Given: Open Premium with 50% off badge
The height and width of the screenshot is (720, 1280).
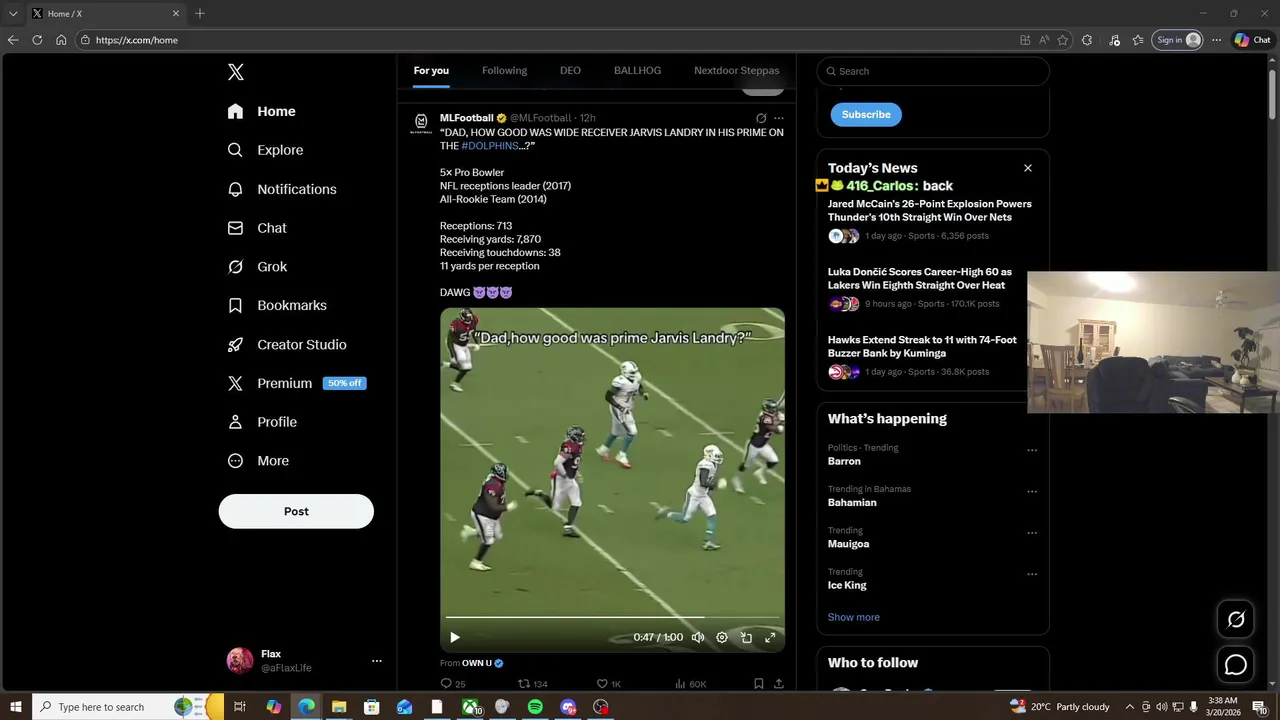Looking at the screenshot, I should point(297,383).
